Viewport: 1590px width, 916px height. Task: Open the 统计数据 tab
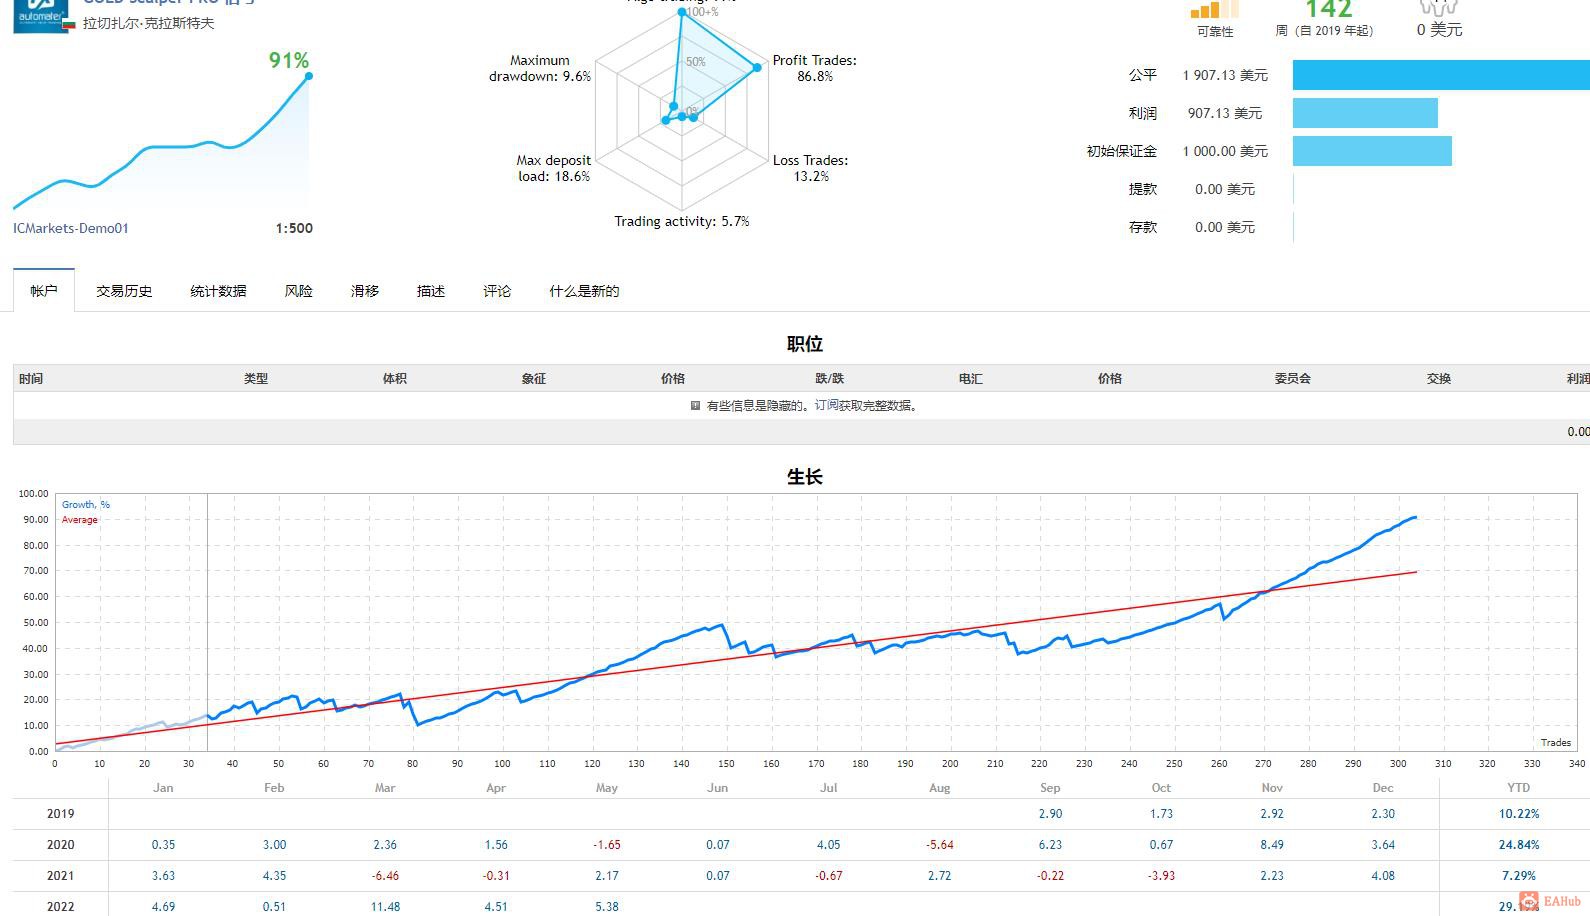[x=218, y=291]
